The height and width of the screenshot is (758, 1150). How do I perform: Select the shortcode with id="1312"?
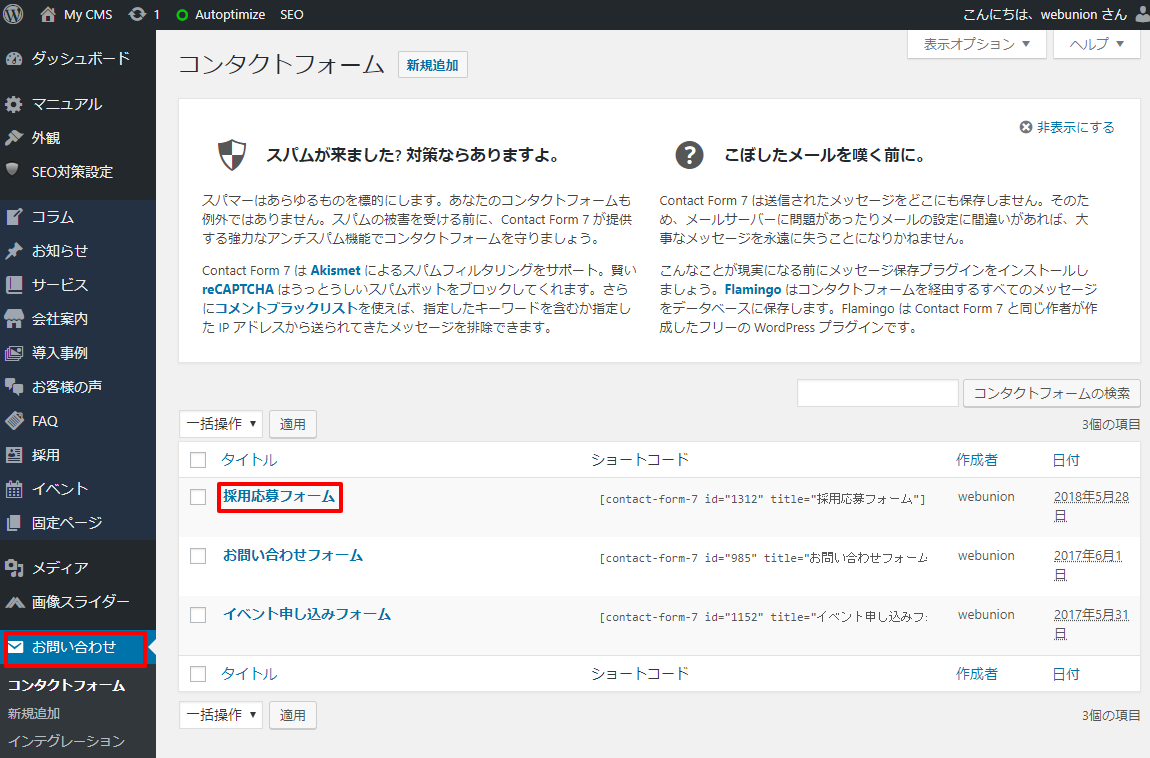(763, 499)
